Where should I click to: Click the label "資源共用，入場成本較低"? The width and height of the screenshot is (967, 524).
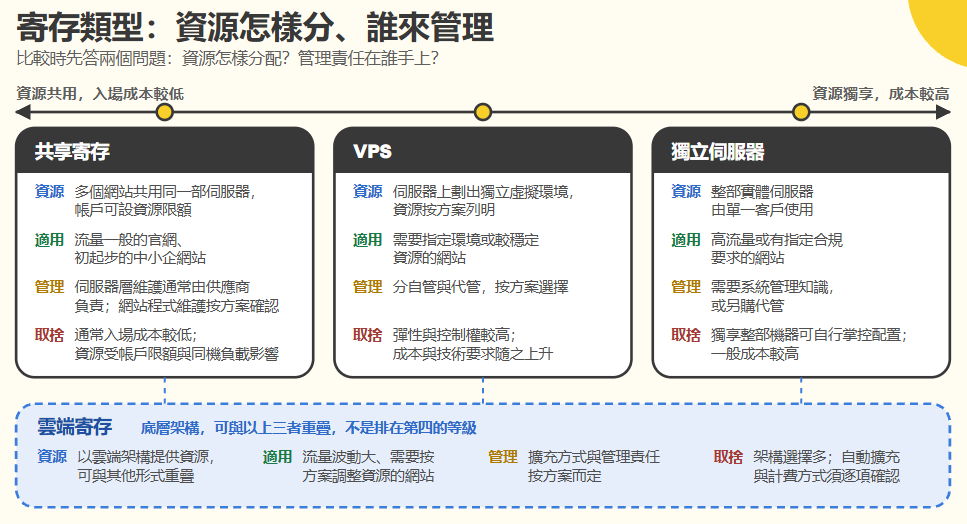coord(100,94)
